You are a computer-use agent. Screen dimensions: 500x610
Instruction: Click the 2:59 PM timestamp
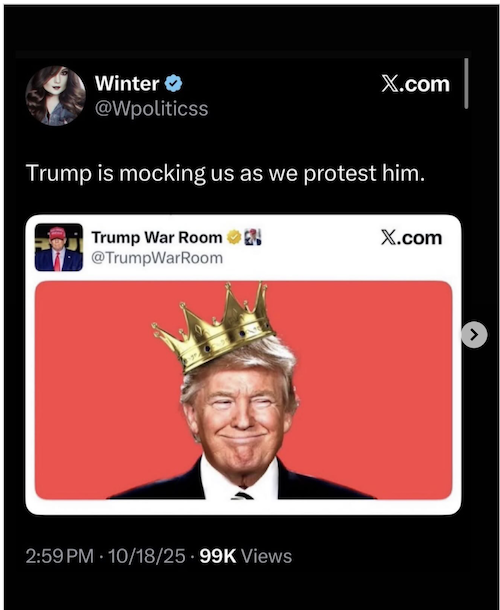(60, 556)
